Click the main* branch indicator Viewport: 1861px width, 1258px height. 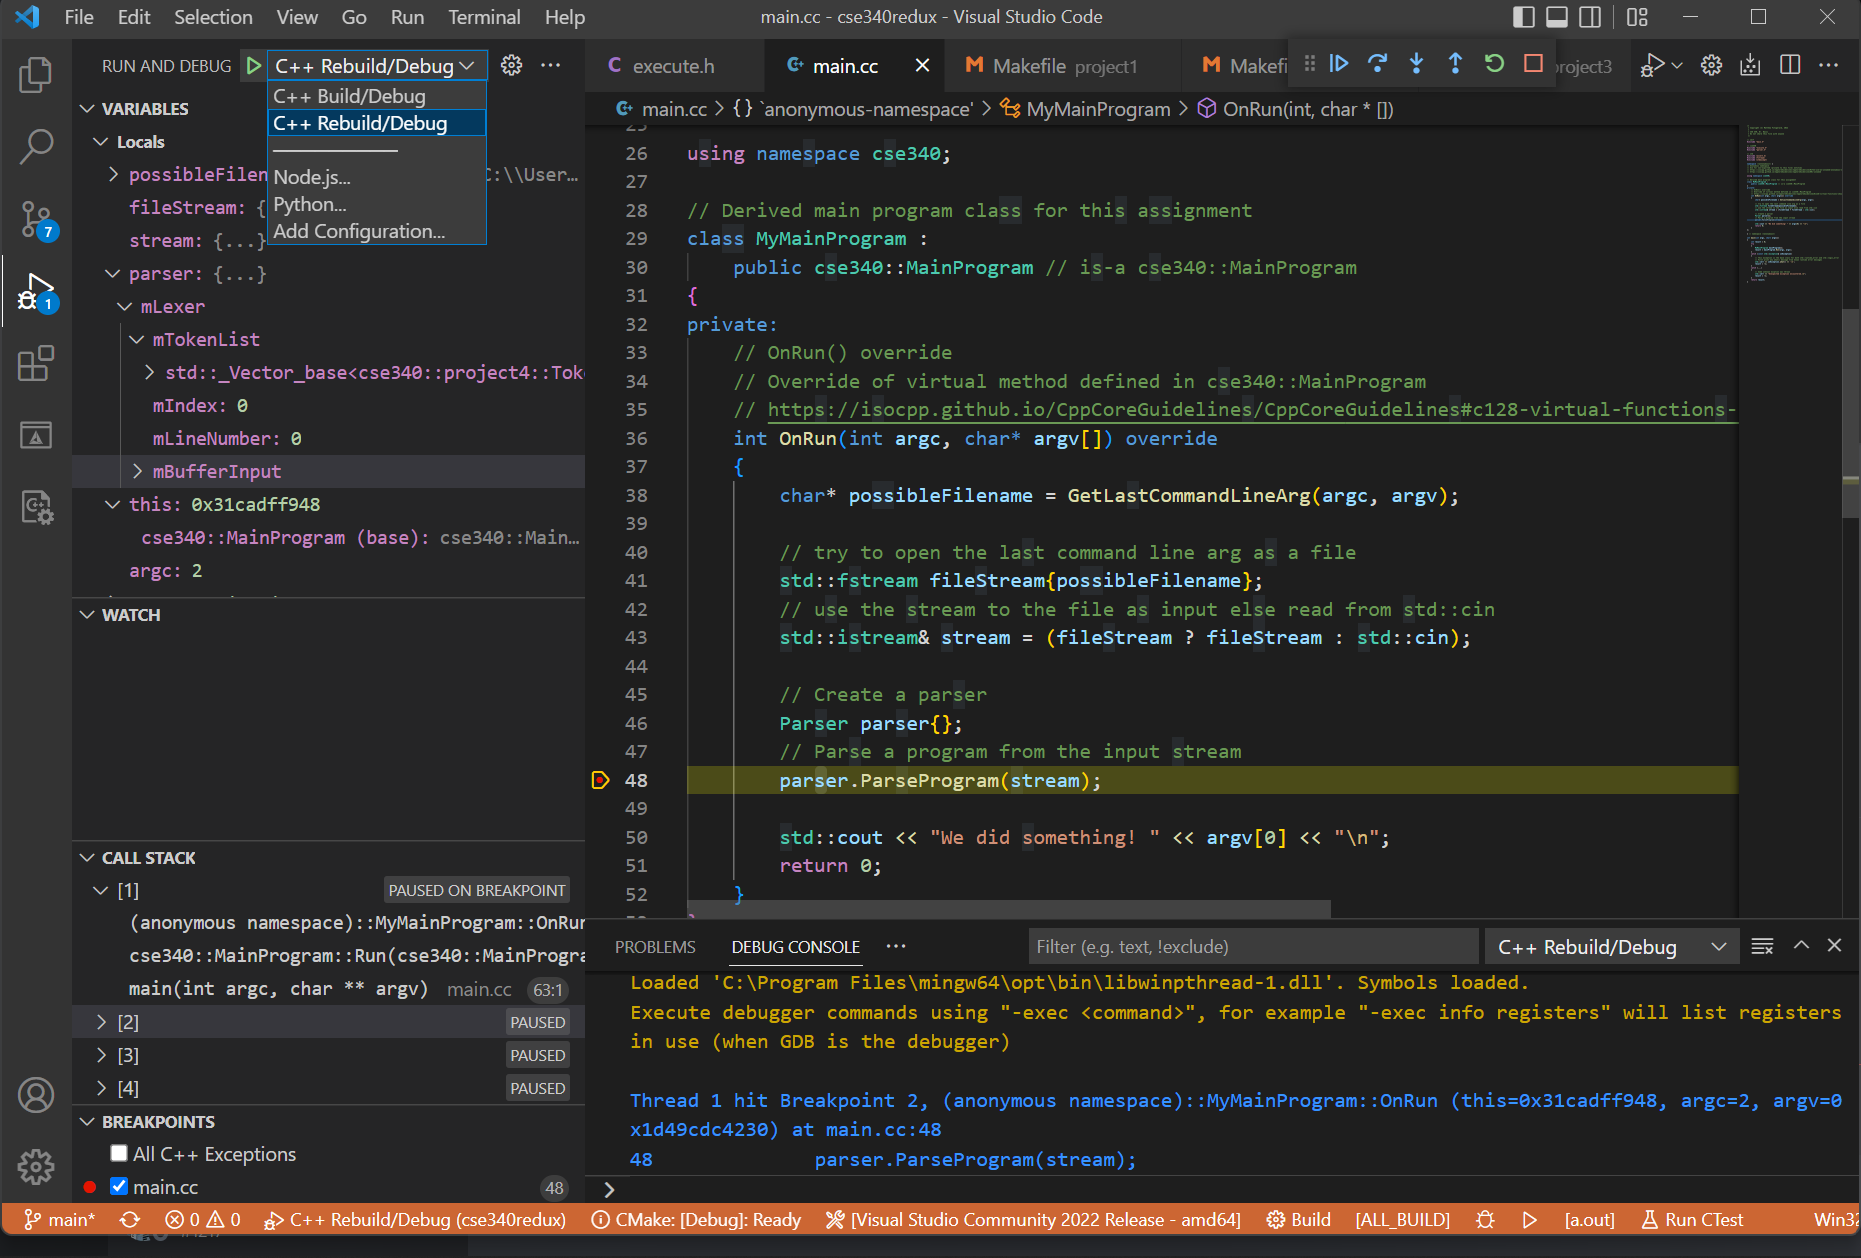point(59,1219)
